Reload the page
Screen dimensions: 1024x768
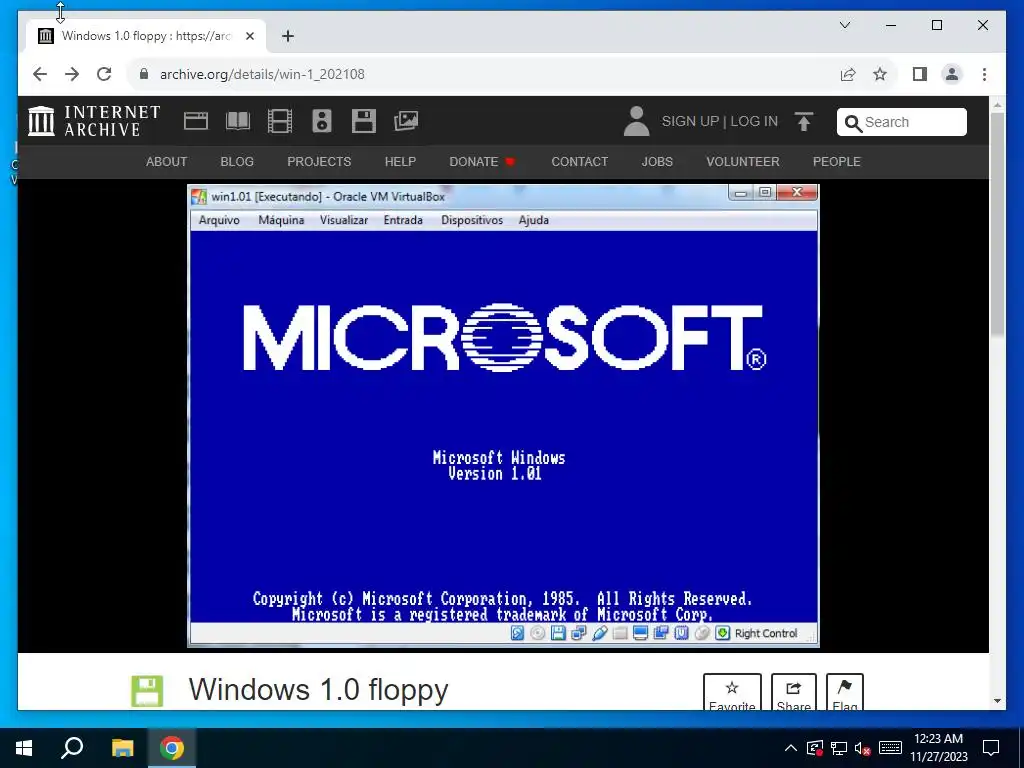(104, 74)
